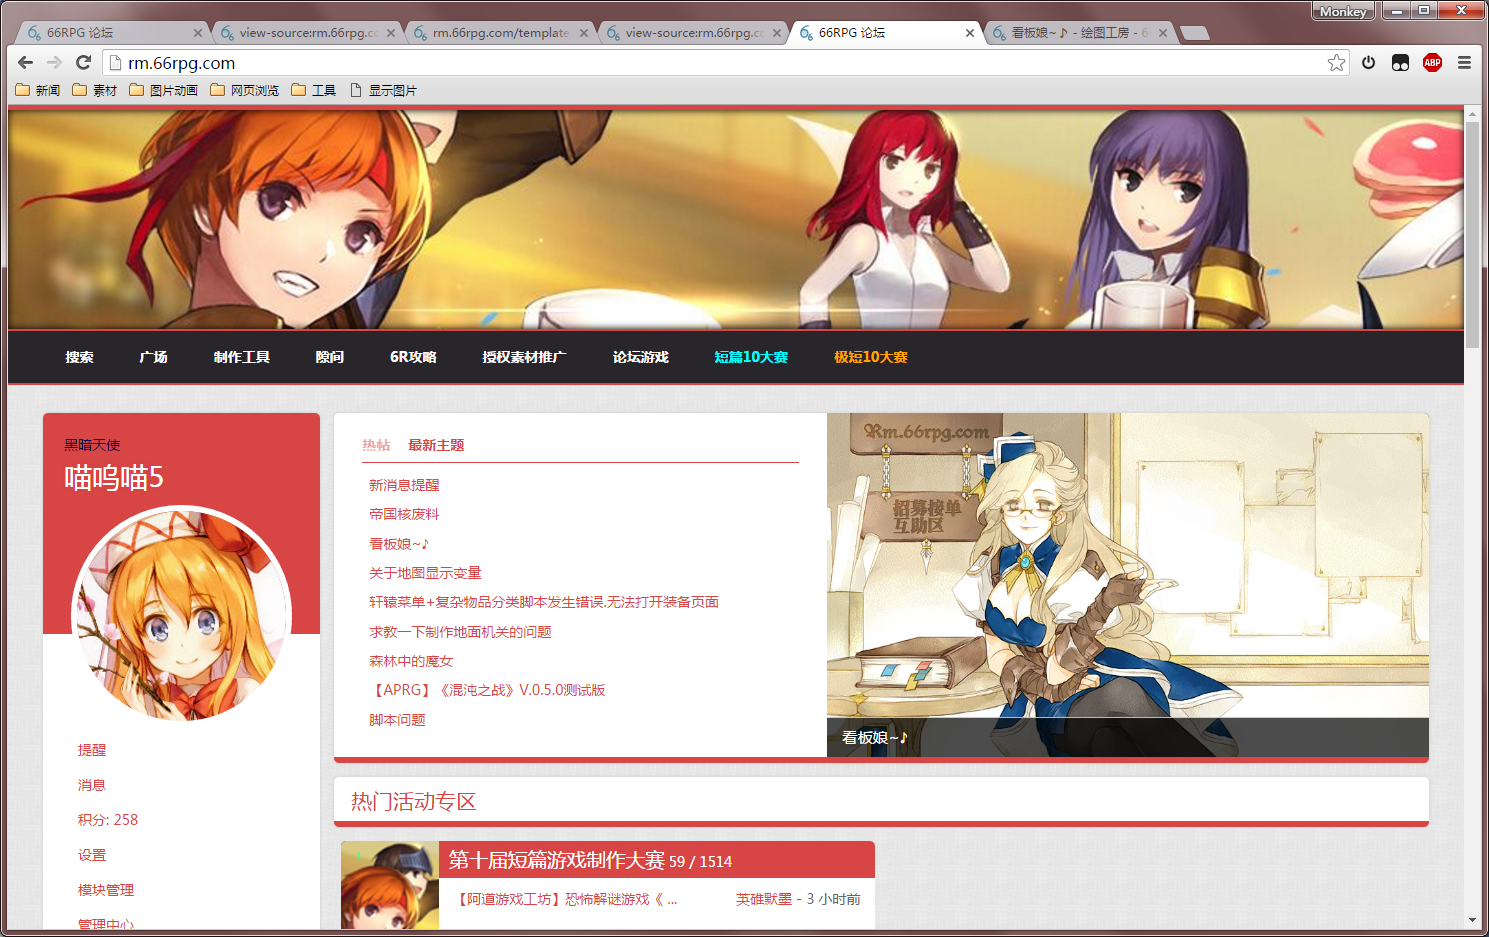Image resolution: width=1489 pixels, height=937 pixels.
Task: Click the browser back arrow
Action: (x=25, y=62)
